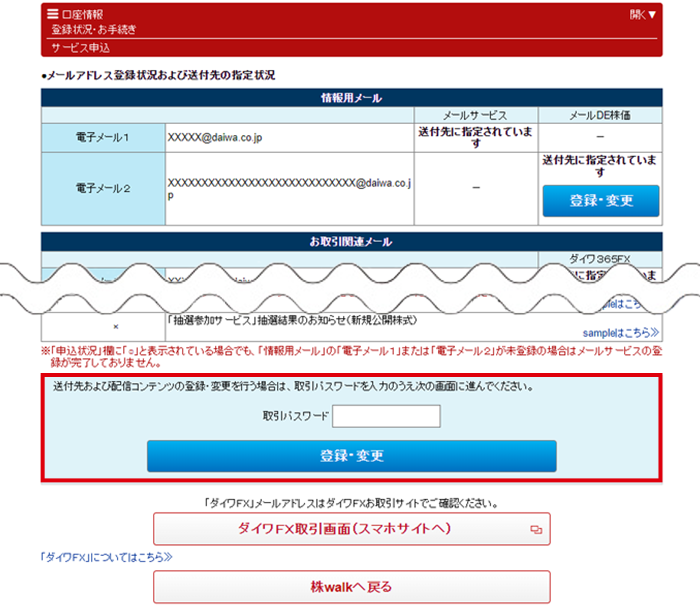Click the 口座情報 title text
Image resolution: width=700 pixels, height=605 pixels.
[x=82, y=14]
